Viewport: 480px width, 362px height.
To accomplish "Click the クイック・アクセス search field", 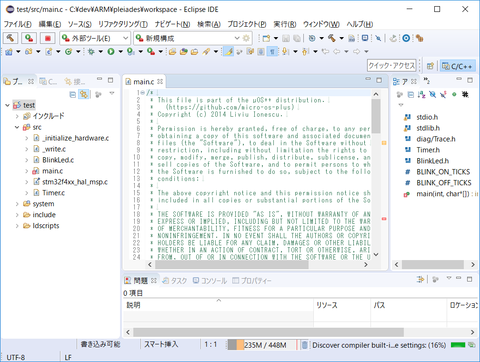I will point(392,66).
